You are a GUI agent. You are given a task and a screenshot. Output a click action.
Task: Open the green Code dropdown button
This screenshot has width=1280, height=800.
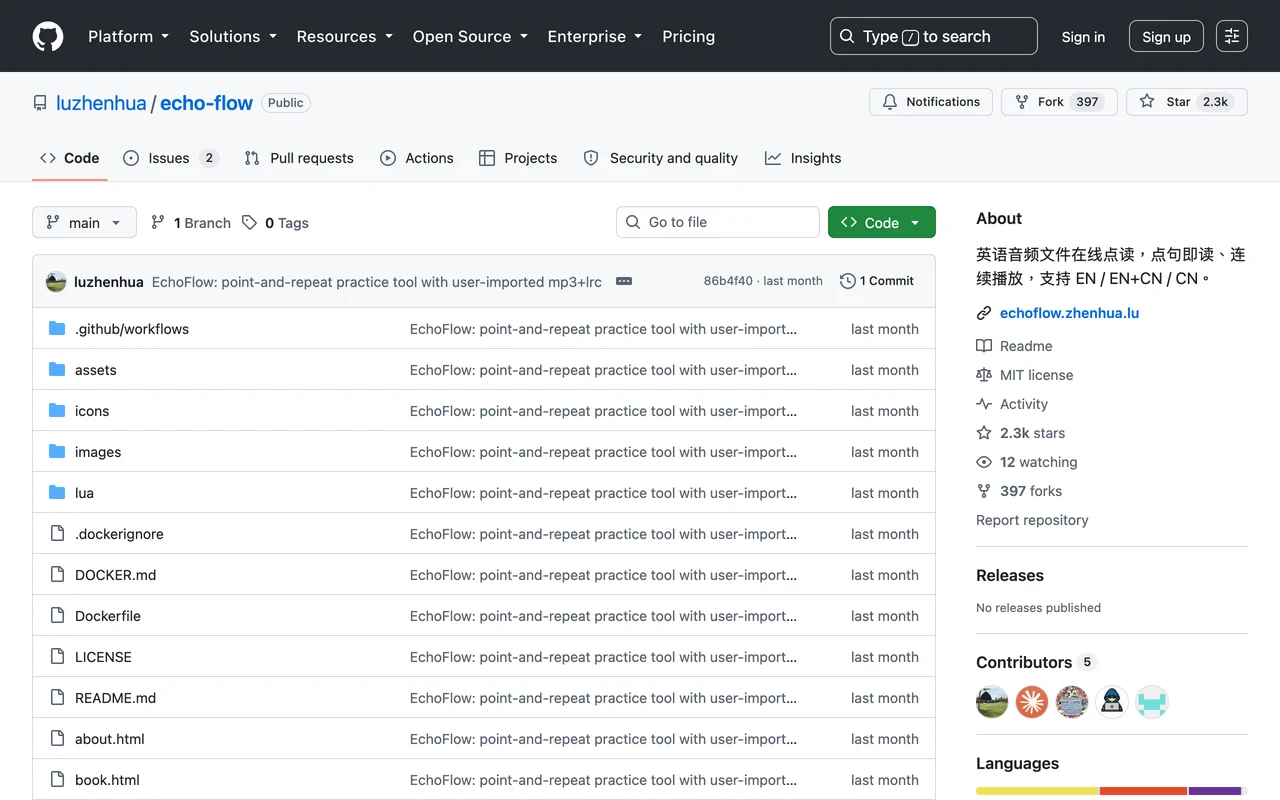[x=882, y=222]
